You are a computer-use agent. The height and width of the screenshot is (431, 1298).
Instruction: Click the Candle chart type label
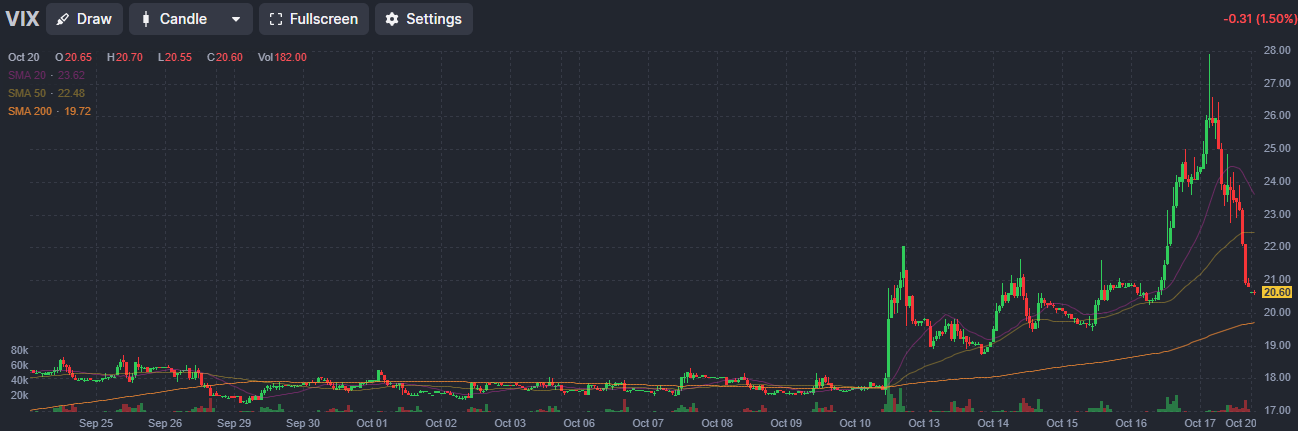[x=183, y=19]
